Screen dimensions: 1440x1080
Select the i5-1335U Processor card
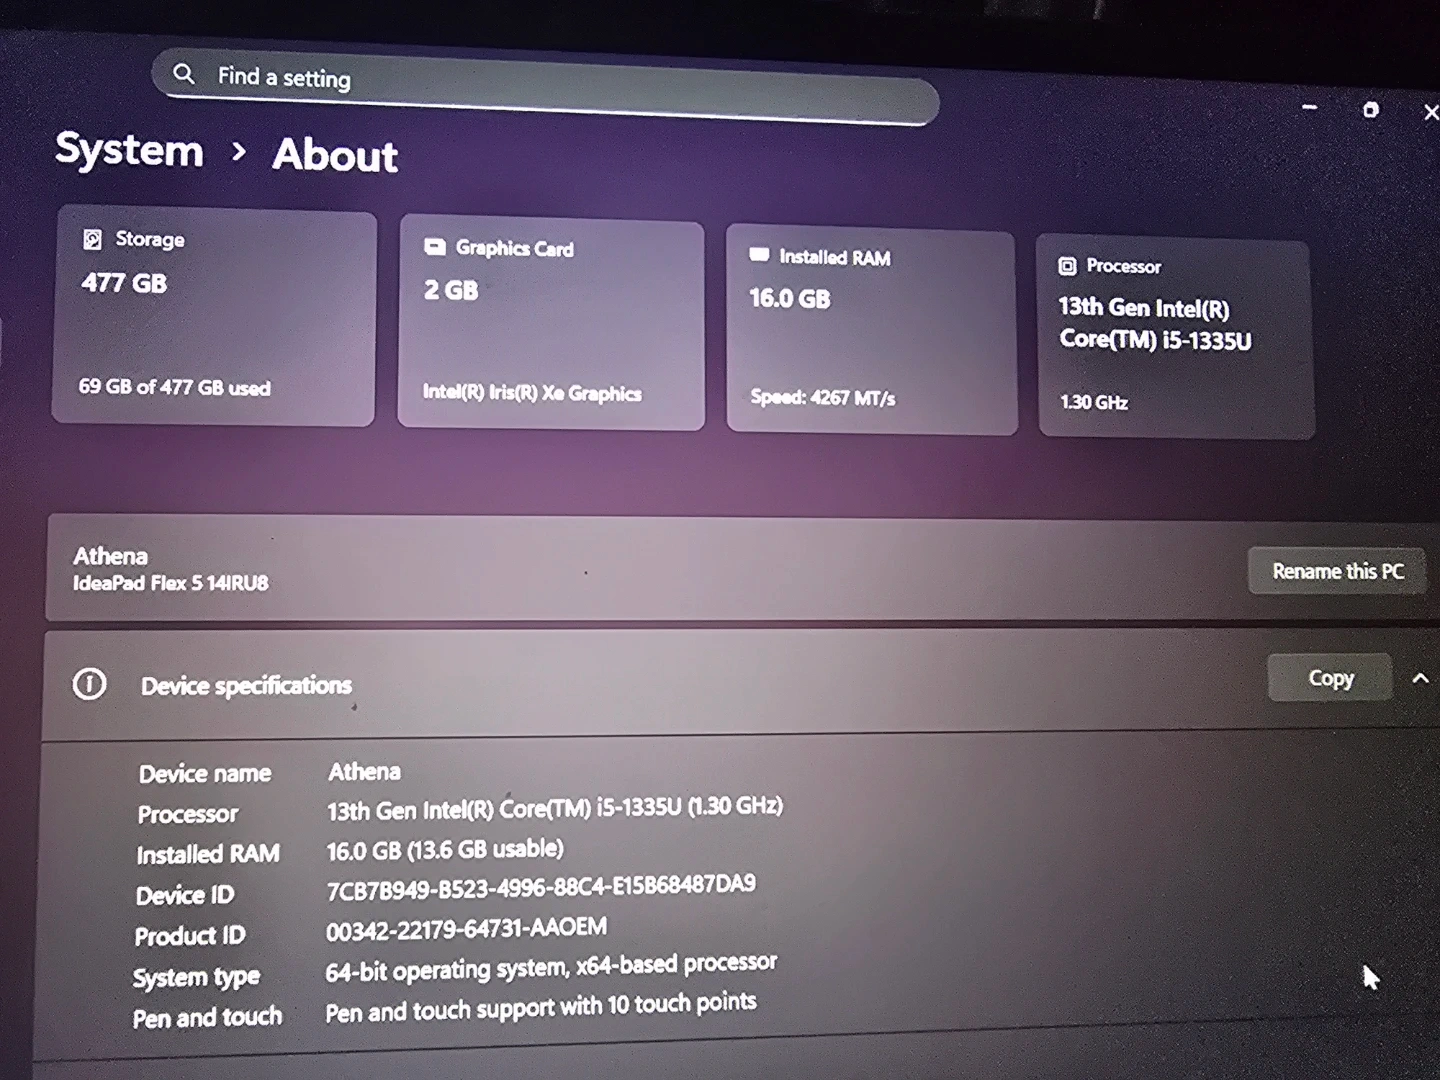1175,338
